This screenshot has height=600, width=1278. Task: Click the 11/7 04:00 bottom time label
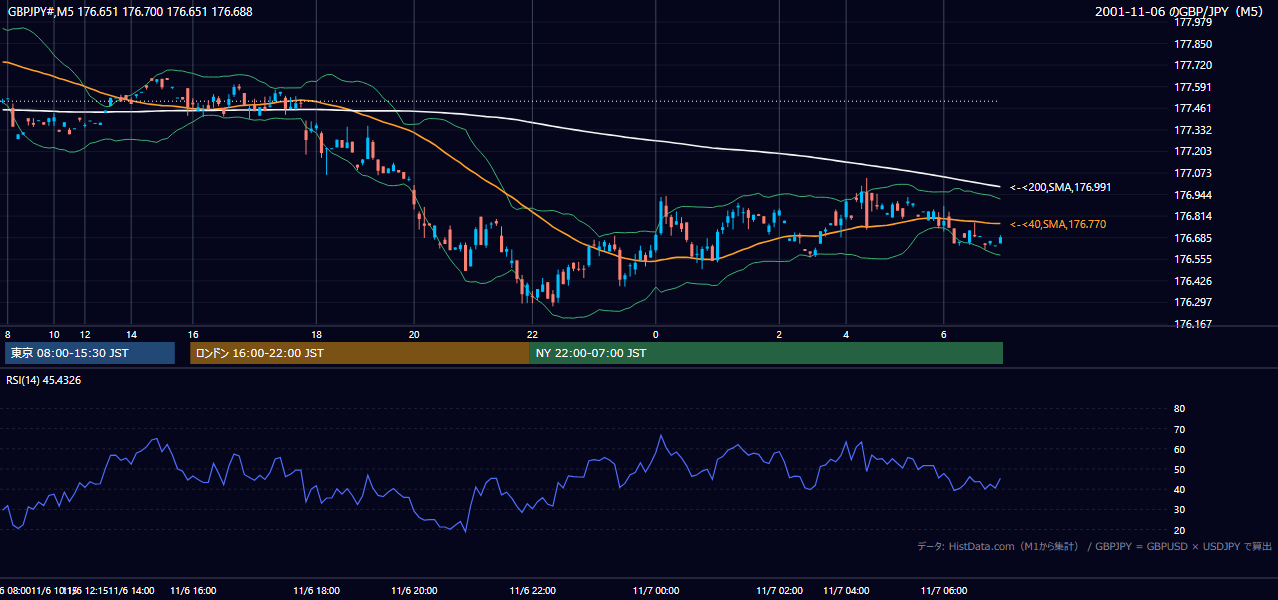point(846,591)
